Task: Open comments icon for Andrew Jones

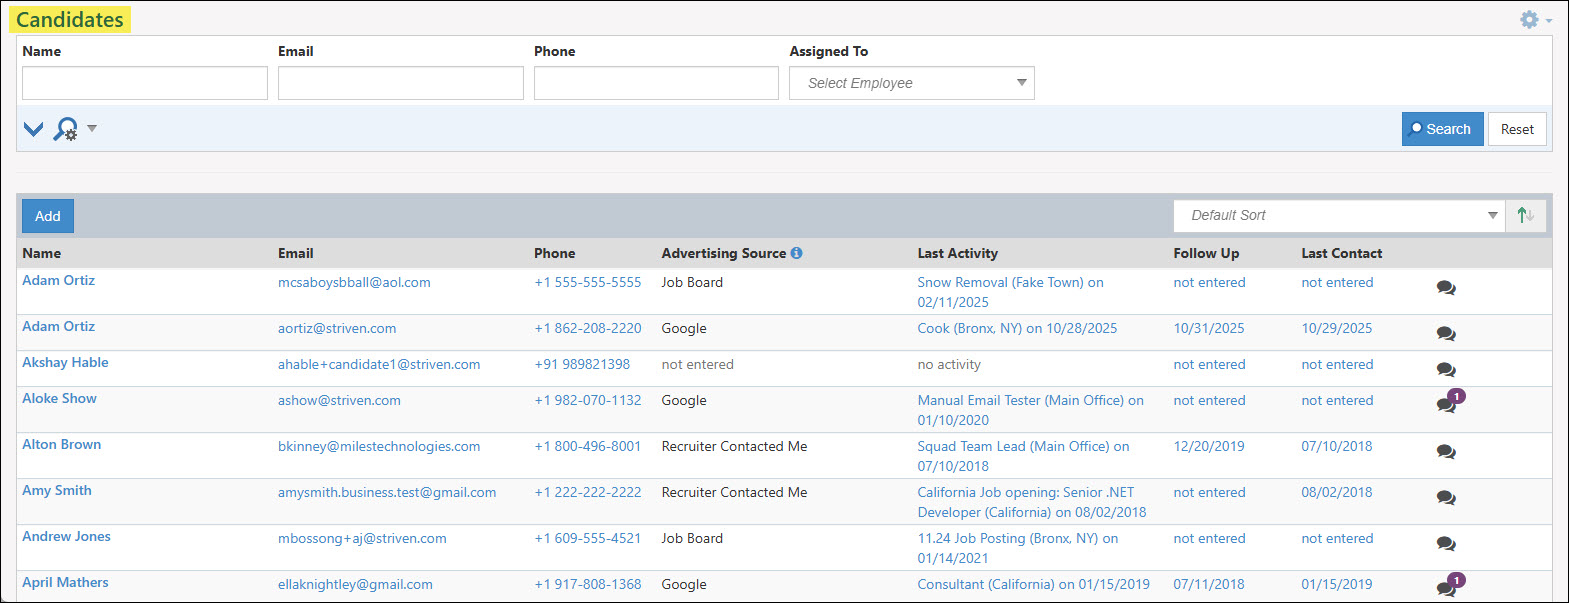Action: coord(1446,543)
